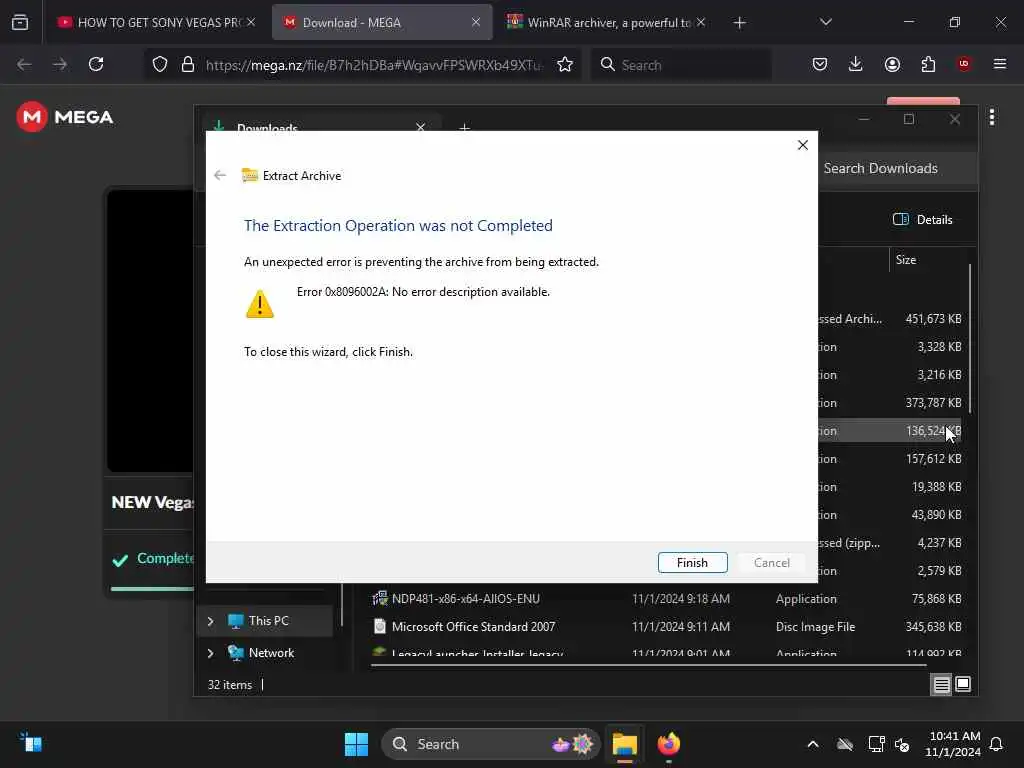Click the File Explorer horizontal scrollbar

coord(648,665)
